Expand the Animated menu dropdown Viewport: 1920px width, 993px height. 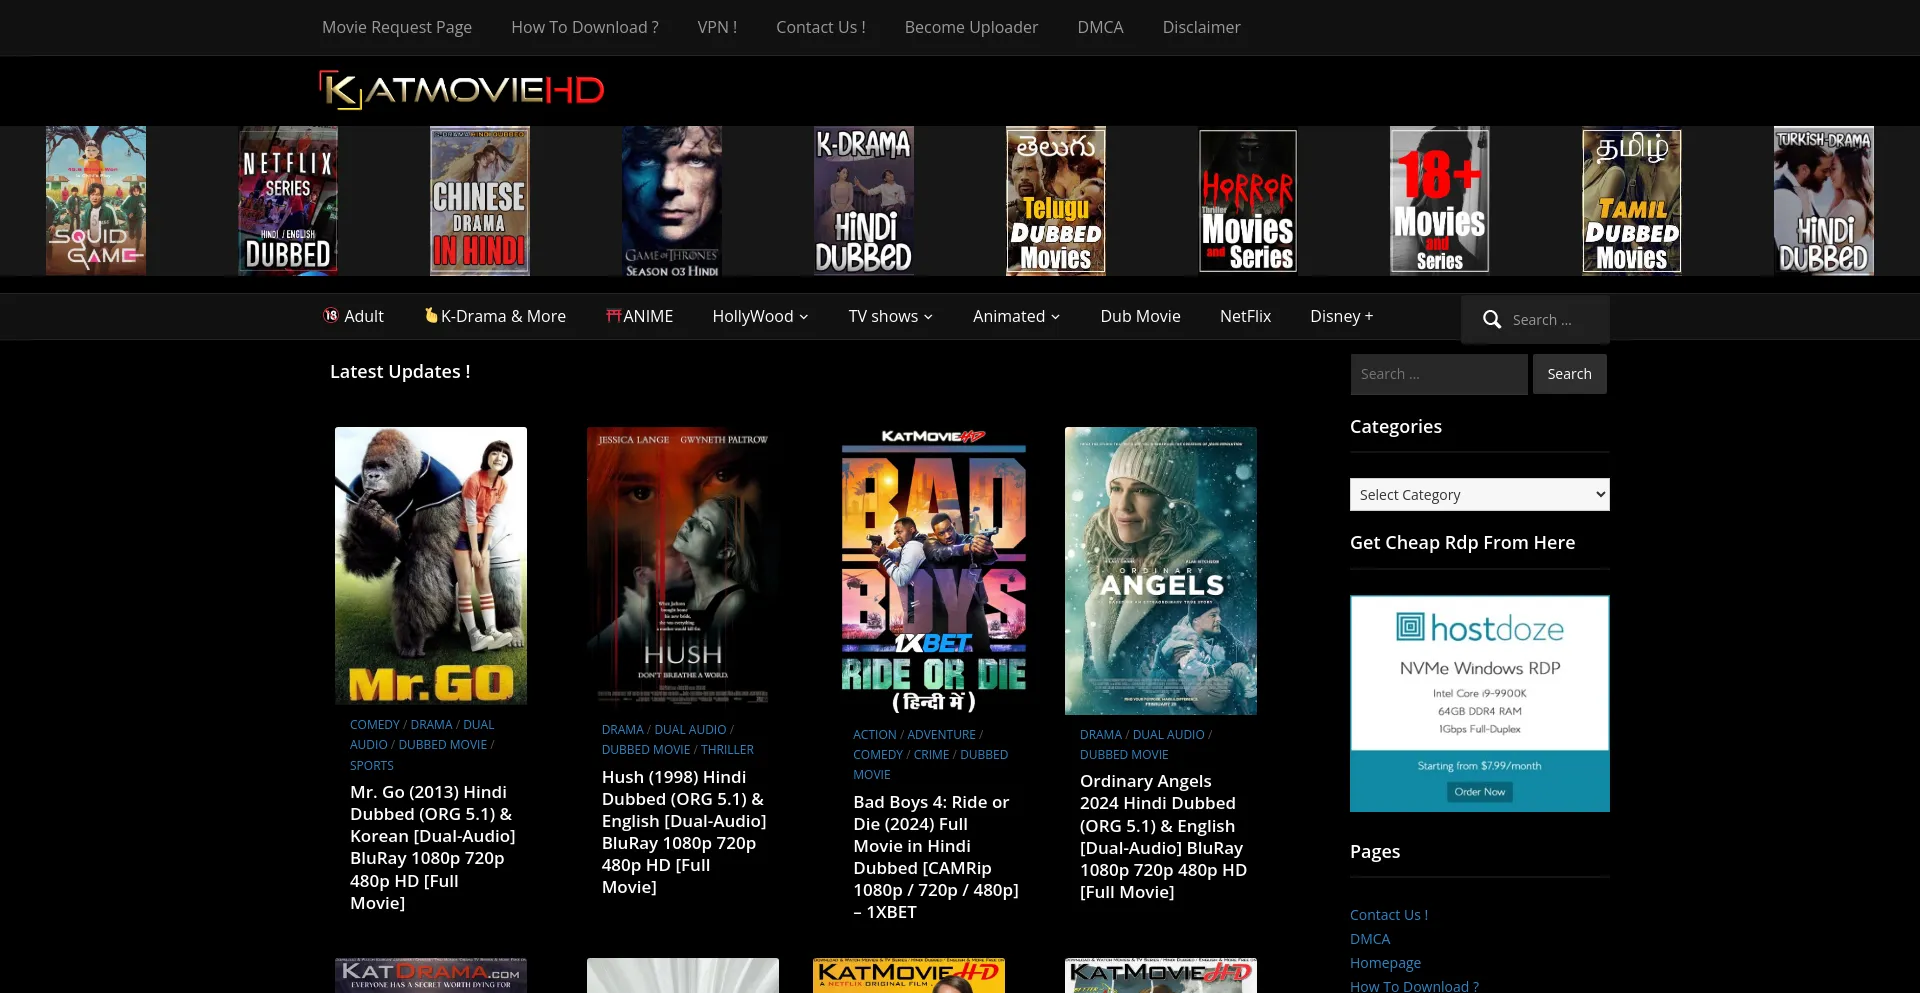tap(1017, 316)
